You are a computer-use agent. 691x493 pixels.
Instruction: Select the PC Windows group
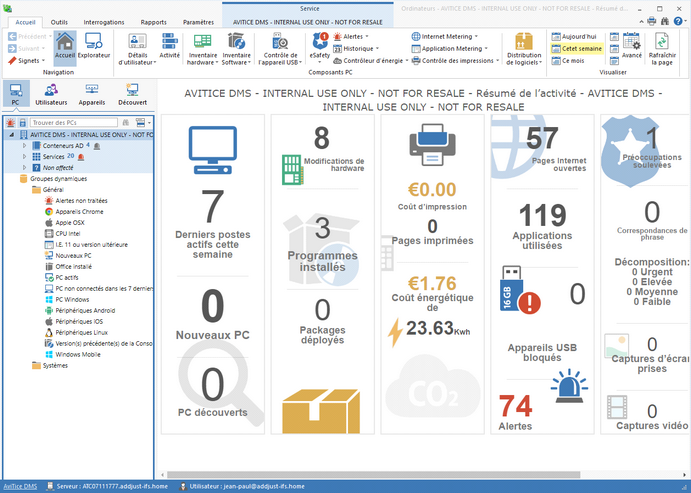point(67,300)
